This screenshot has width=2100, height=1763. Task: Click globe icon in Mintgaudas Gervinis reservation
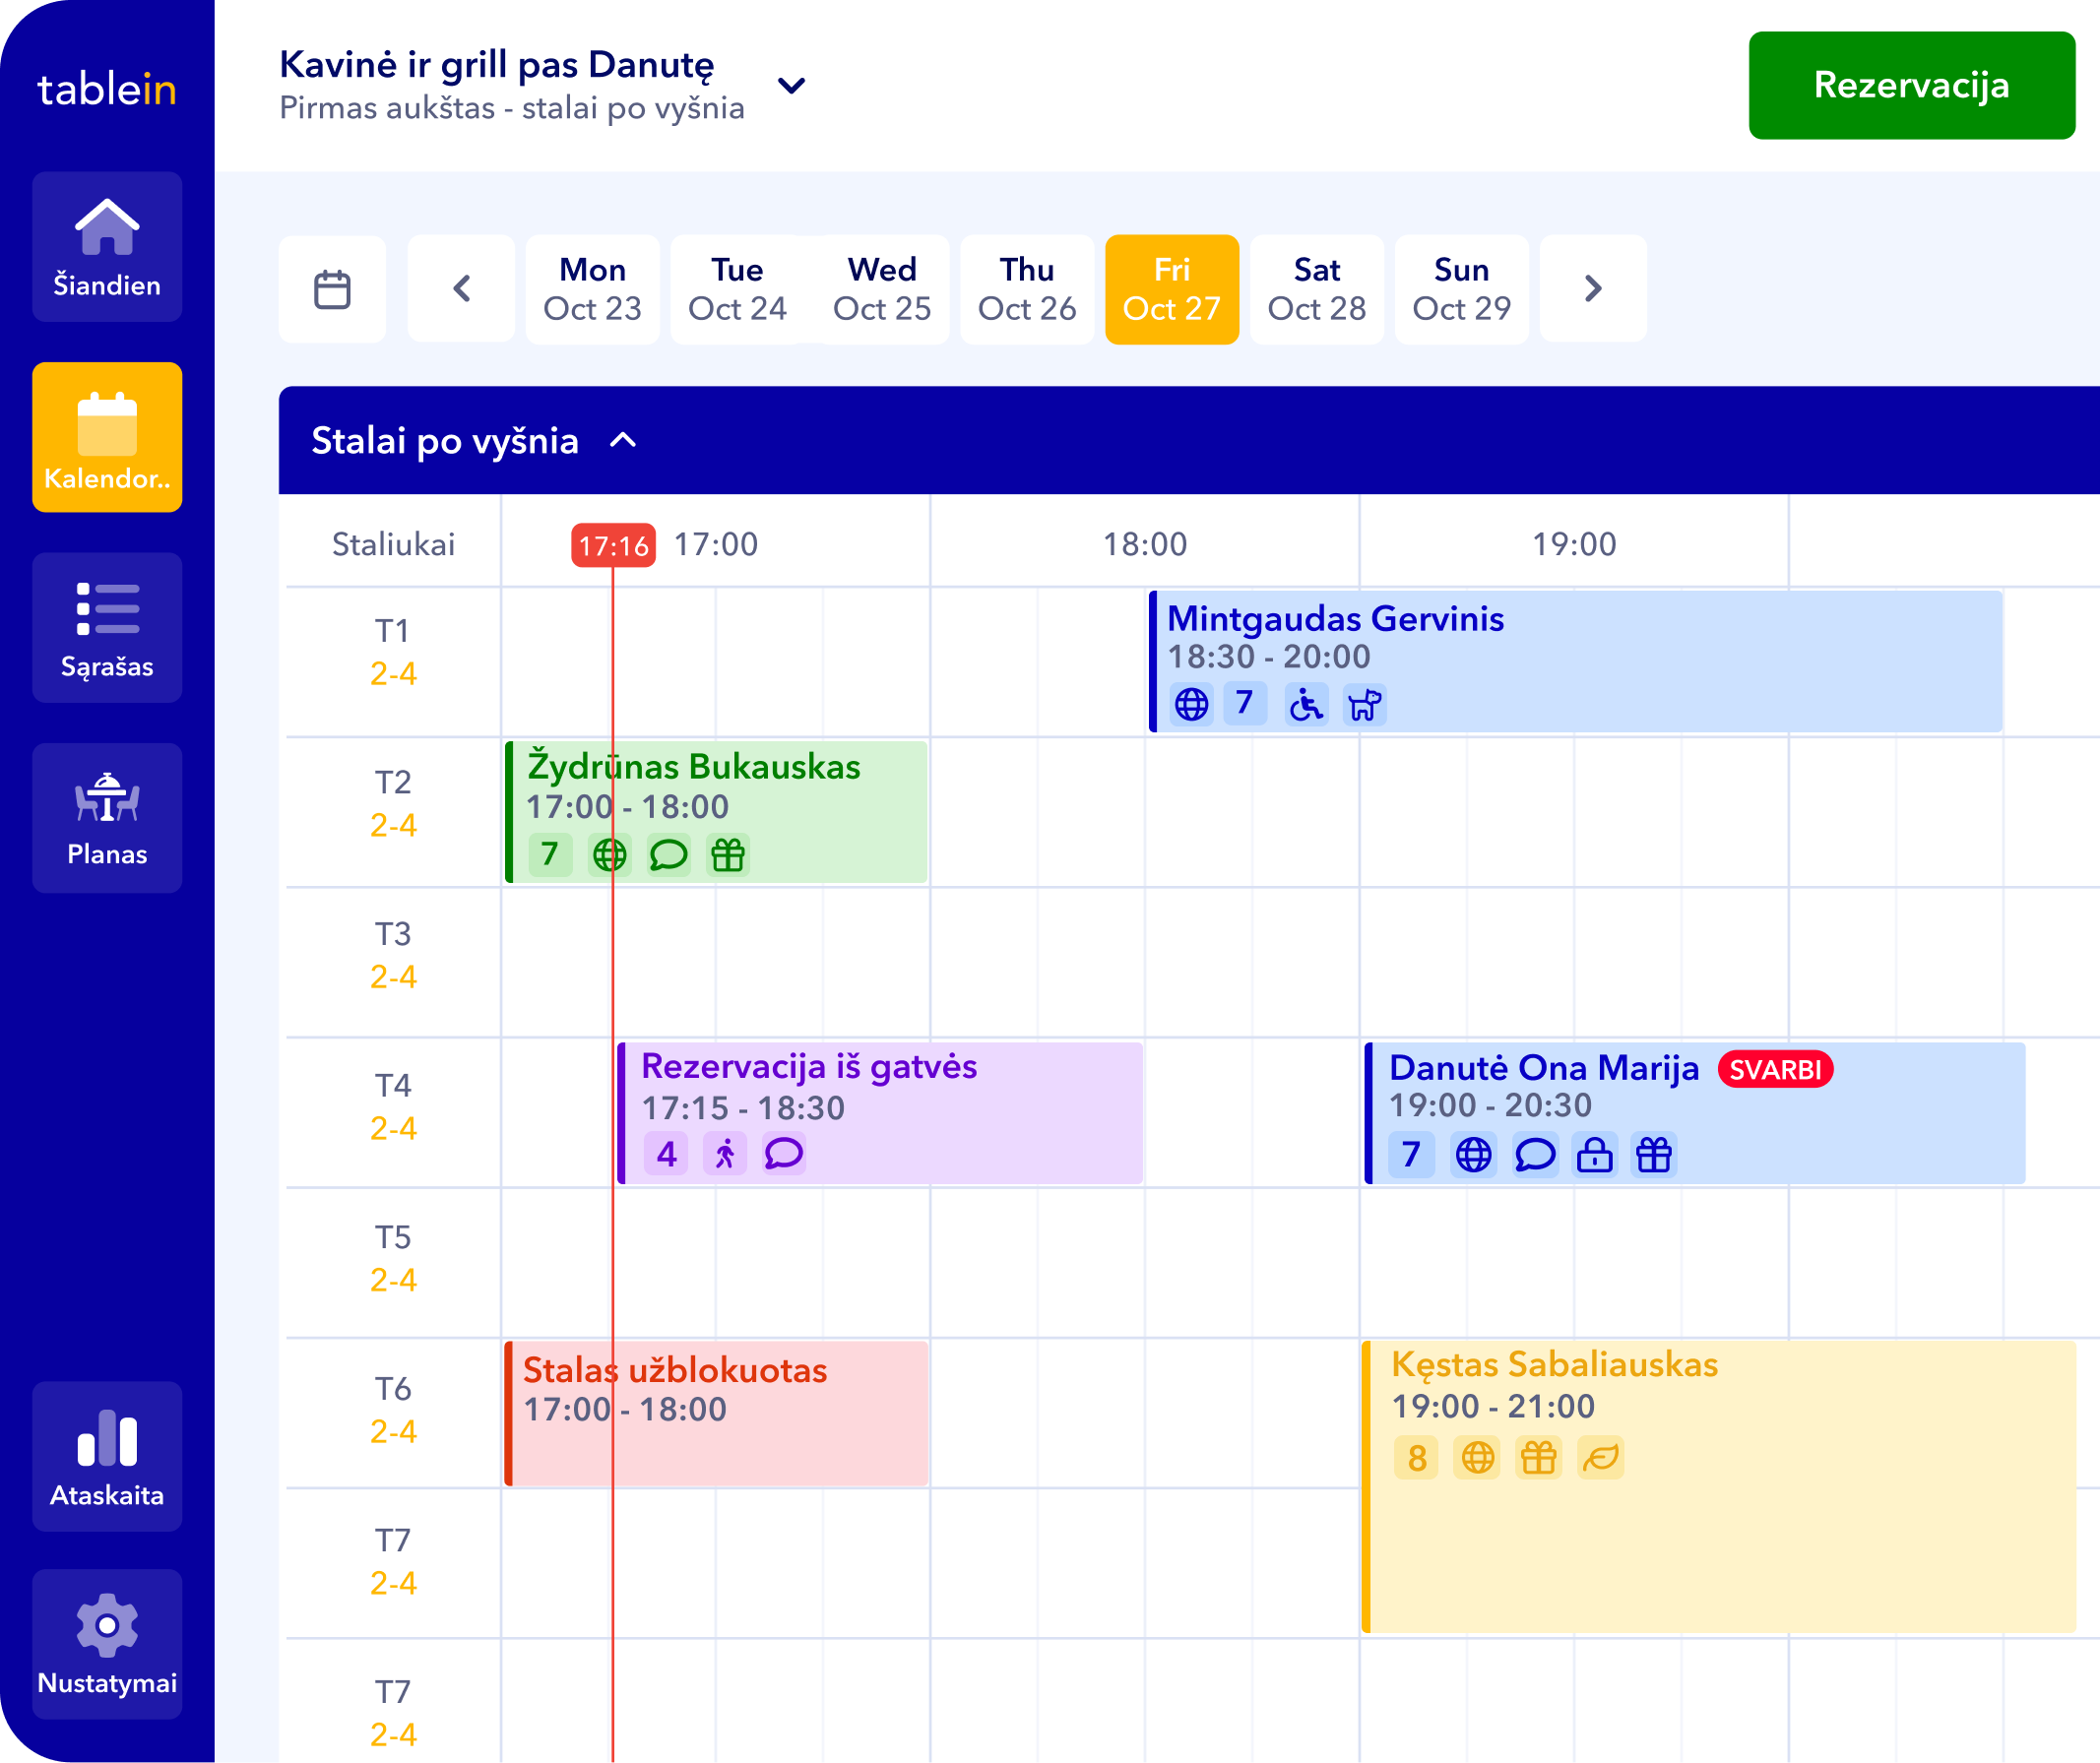(1191, 704)
